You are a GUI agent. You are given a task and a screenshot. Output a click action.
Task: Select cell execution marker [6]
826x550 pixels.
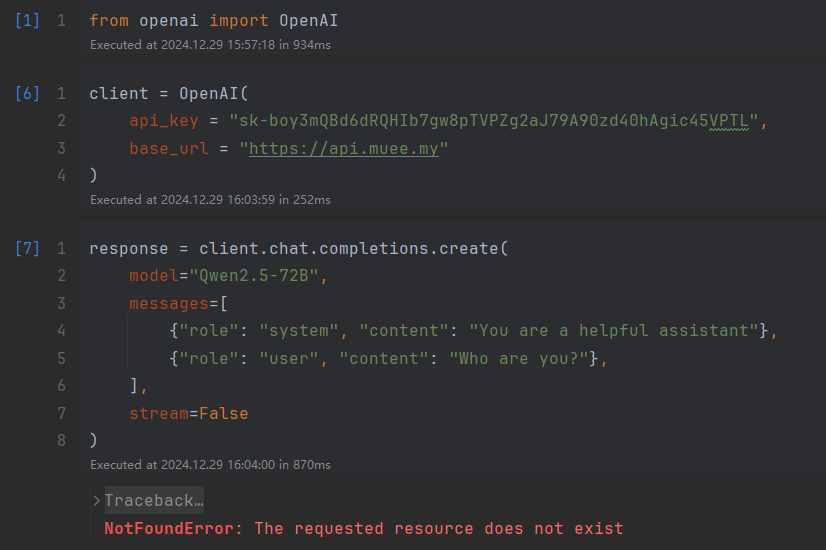[27, 93]
